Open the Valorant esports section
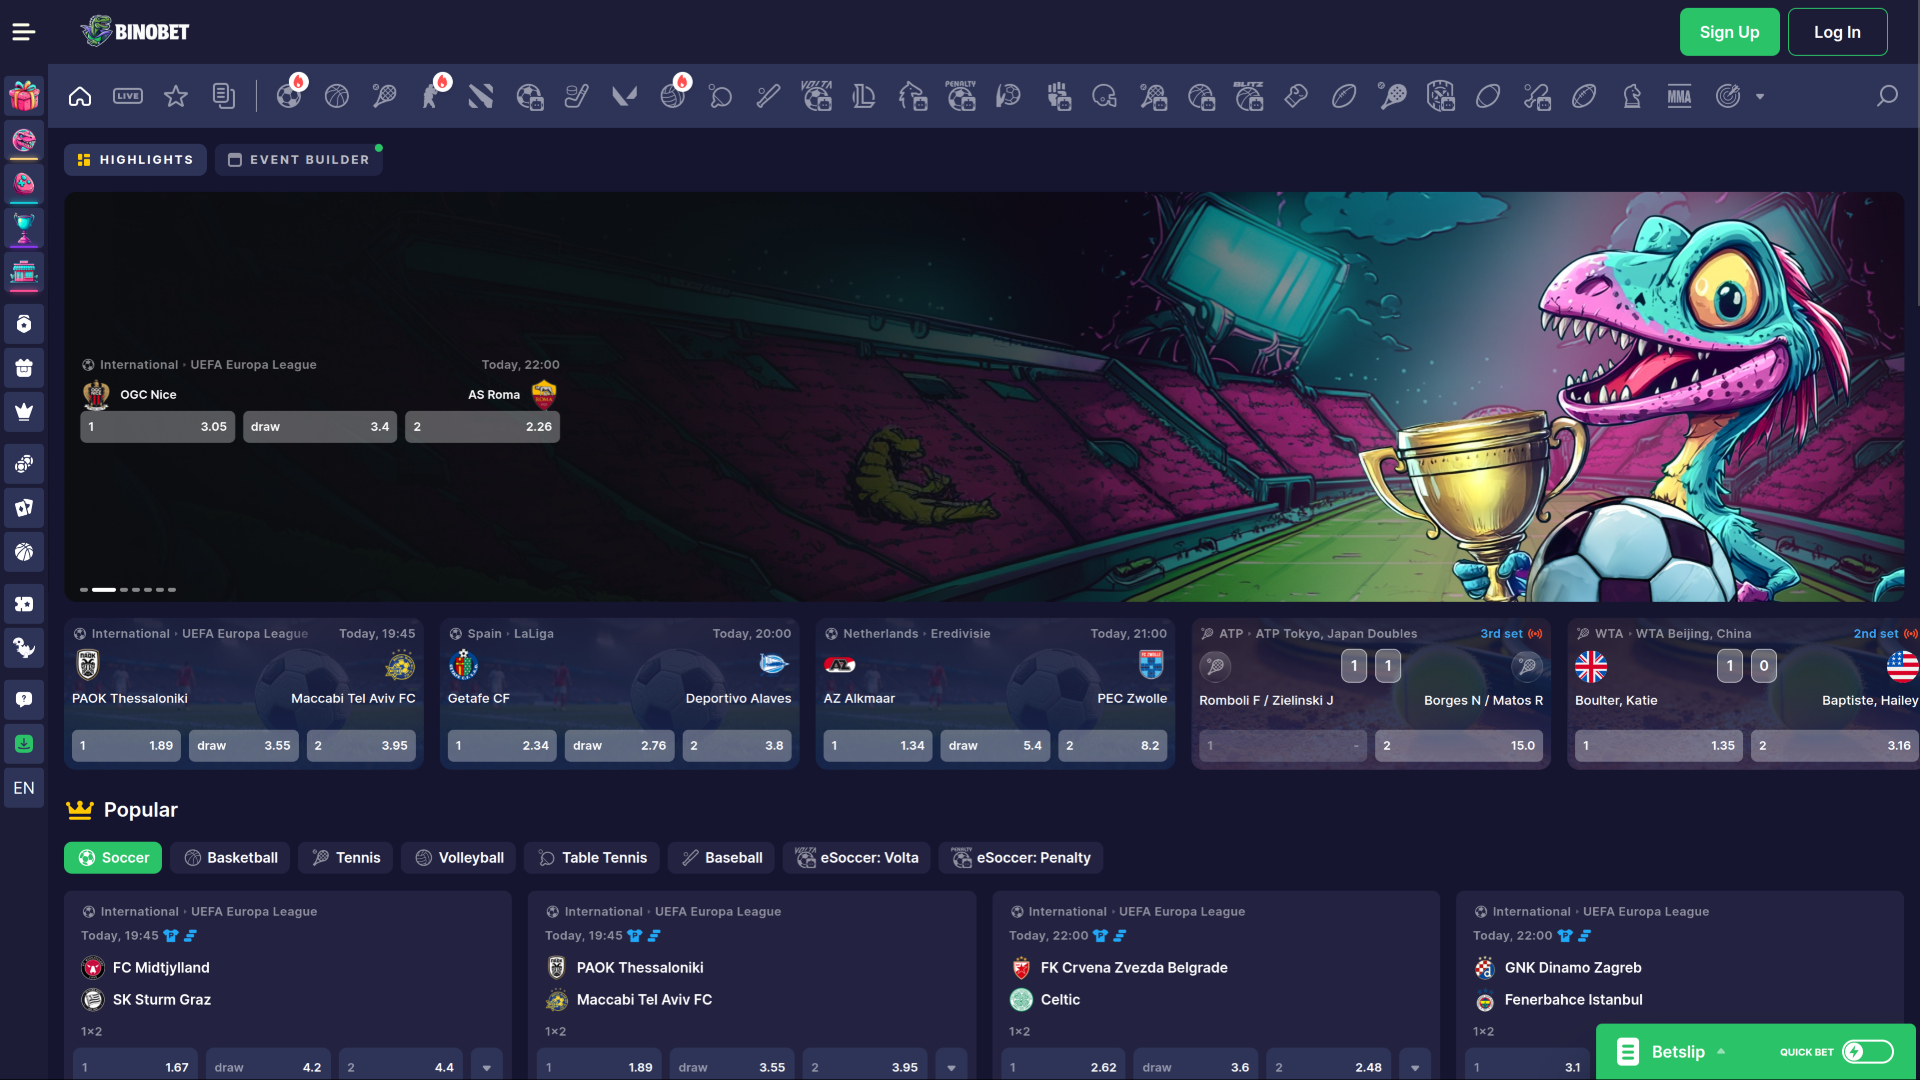Screen dimensions: 1920x1080 (624, 96)
